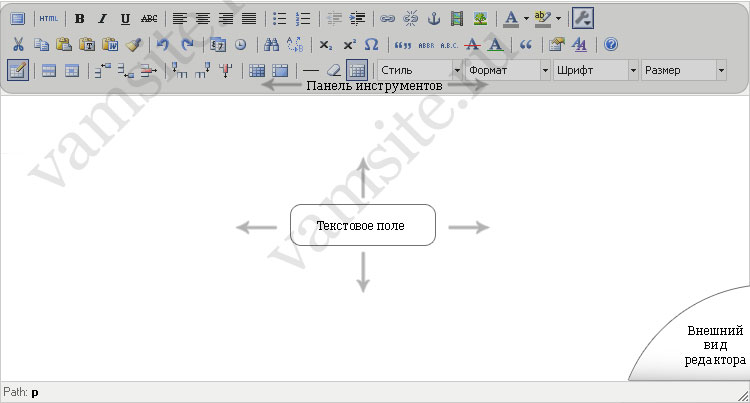This screenshot has width=750, height=403.
Task: Apply blockquote formatting
Action: pos(526,44)
